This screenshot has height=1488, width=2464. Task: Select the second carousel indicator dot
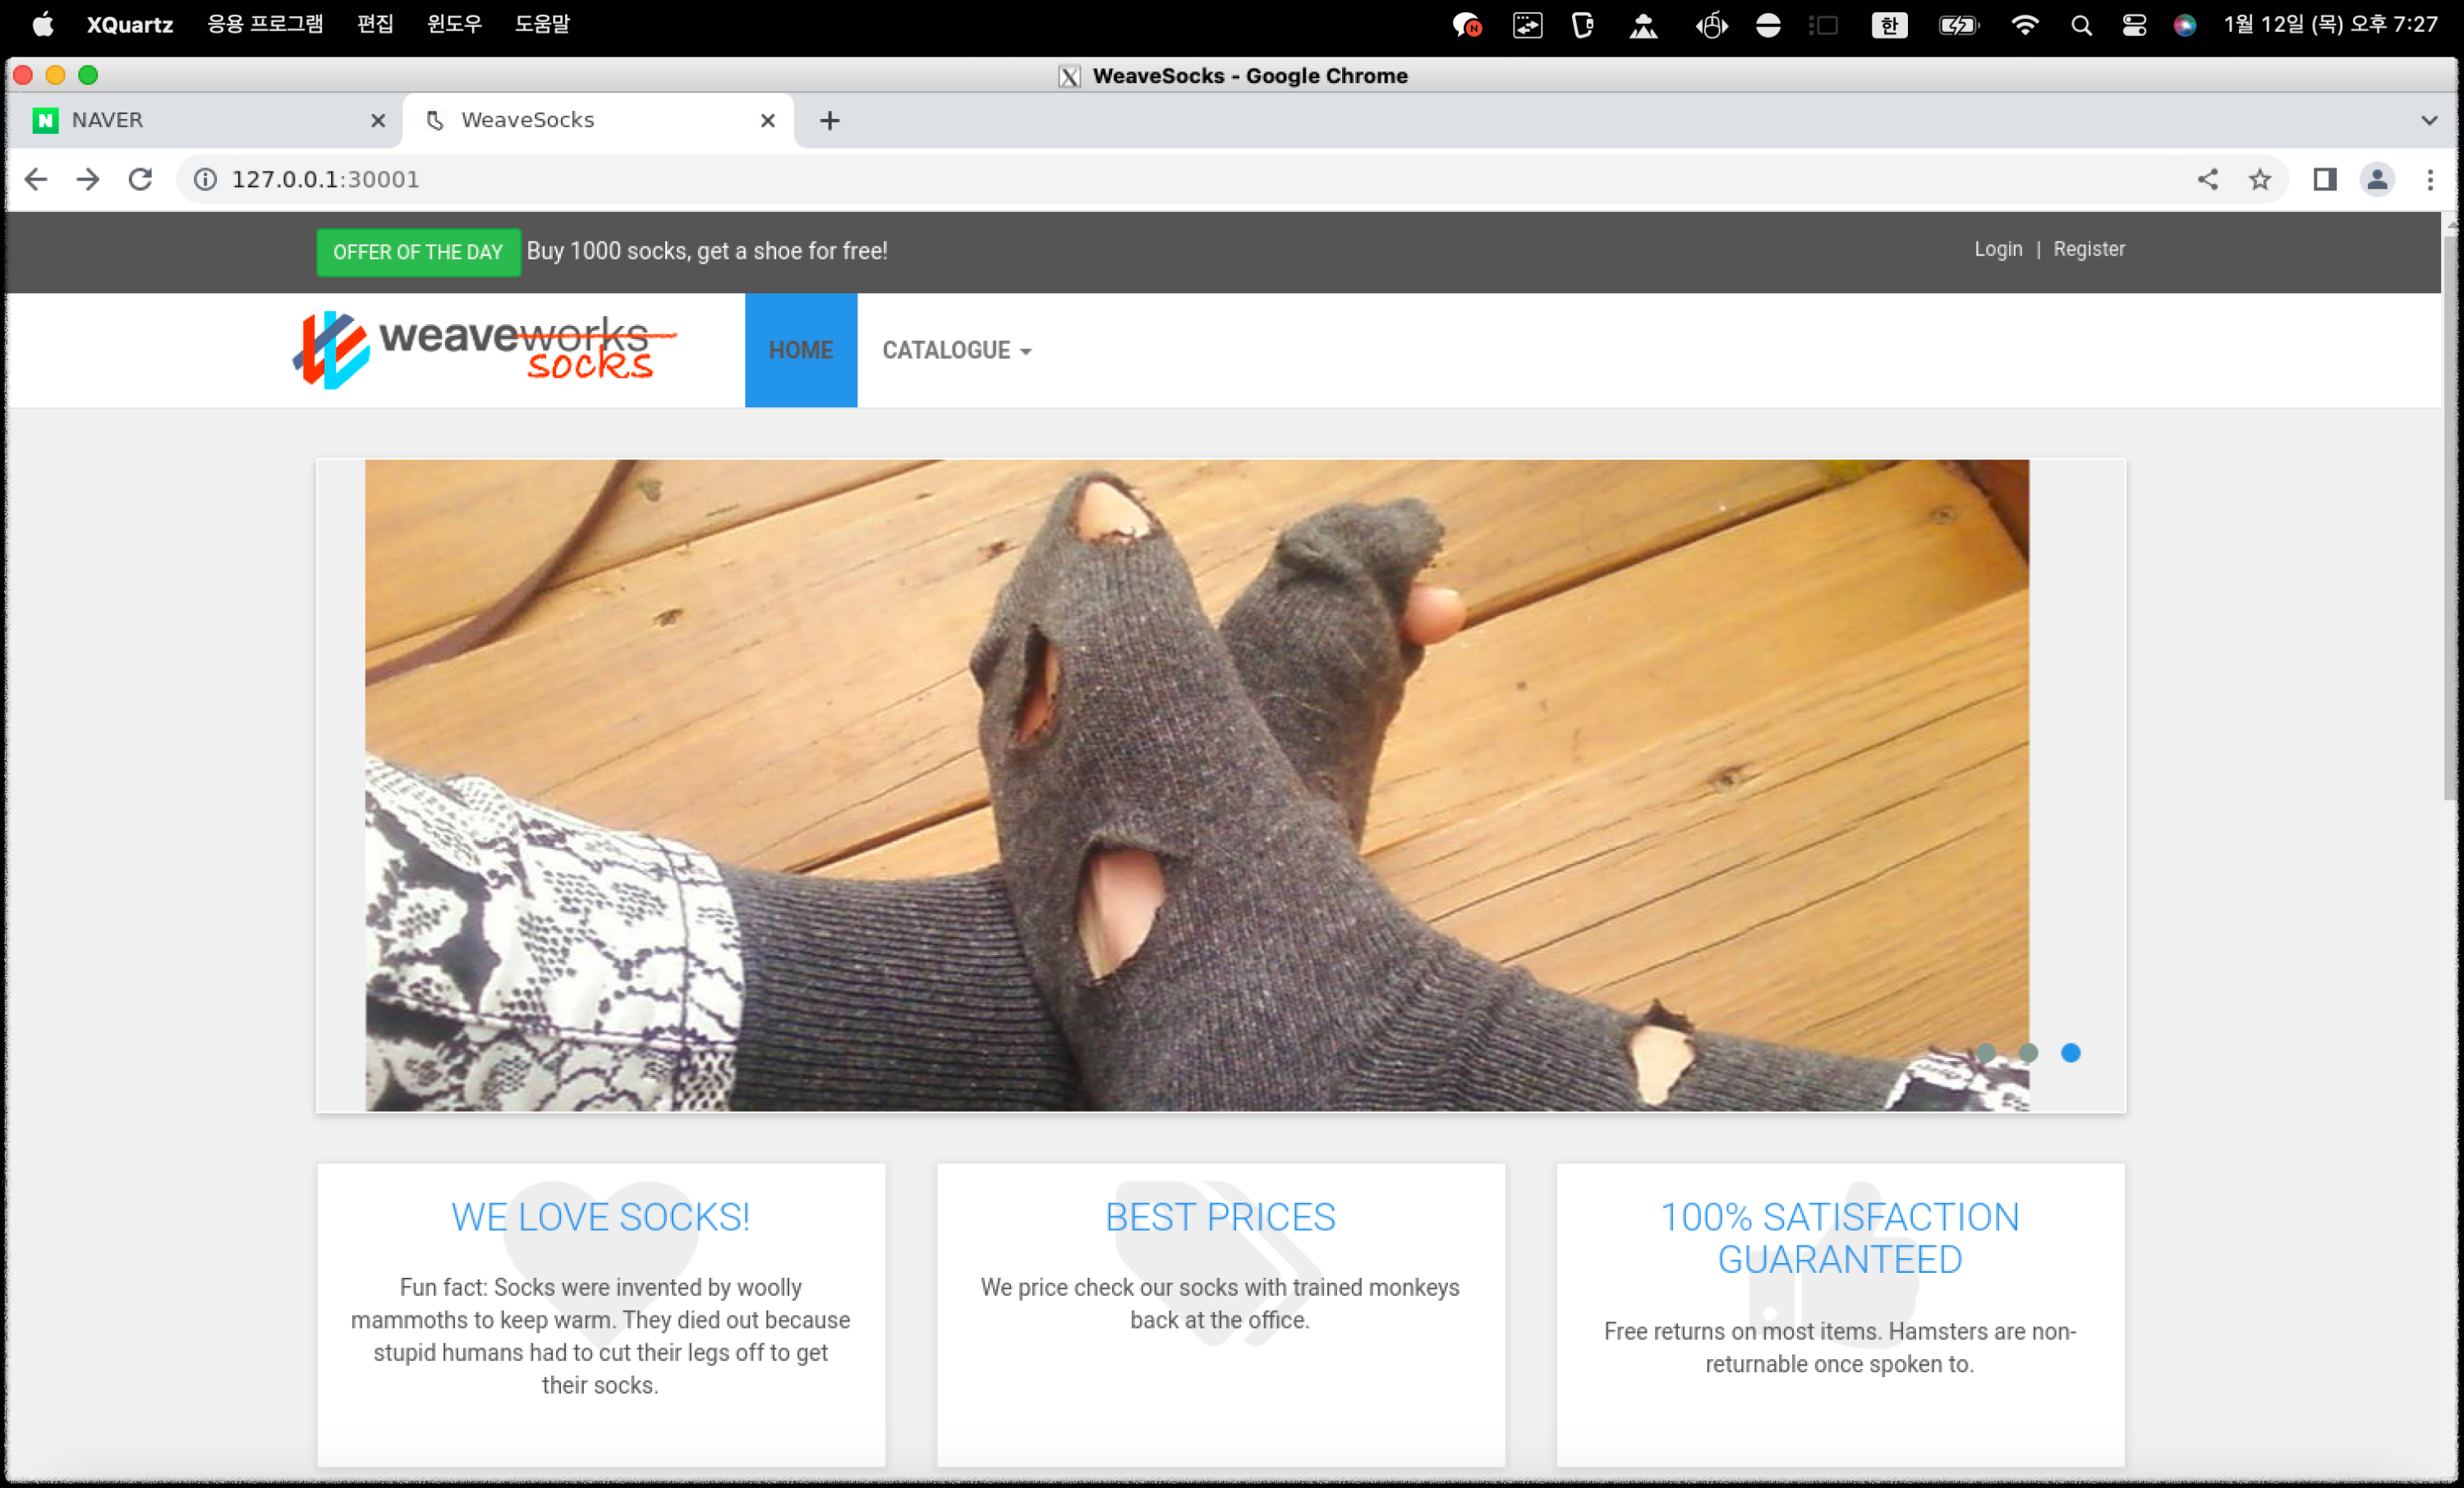coord(2028,1053)
